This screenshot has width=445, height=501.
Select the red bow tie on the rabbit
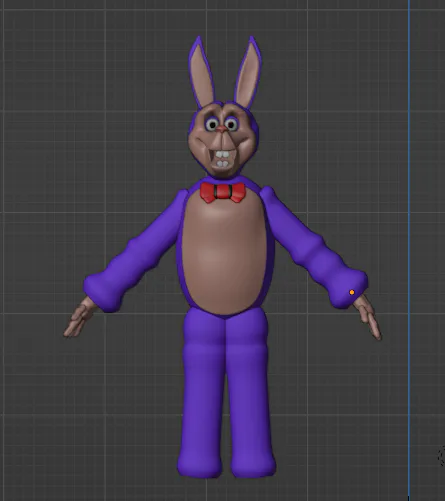coord(223,192)
